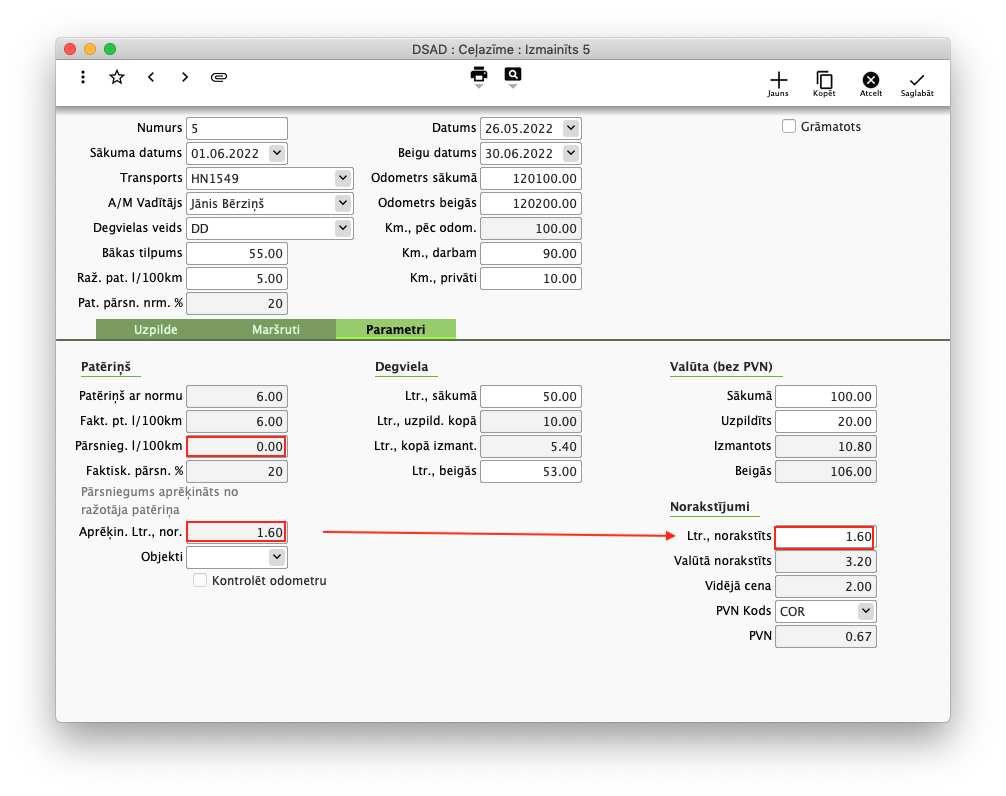Viewport: 1006px width, 796px height.
Task: Expand the Transports dropdown
Action: 343,178
